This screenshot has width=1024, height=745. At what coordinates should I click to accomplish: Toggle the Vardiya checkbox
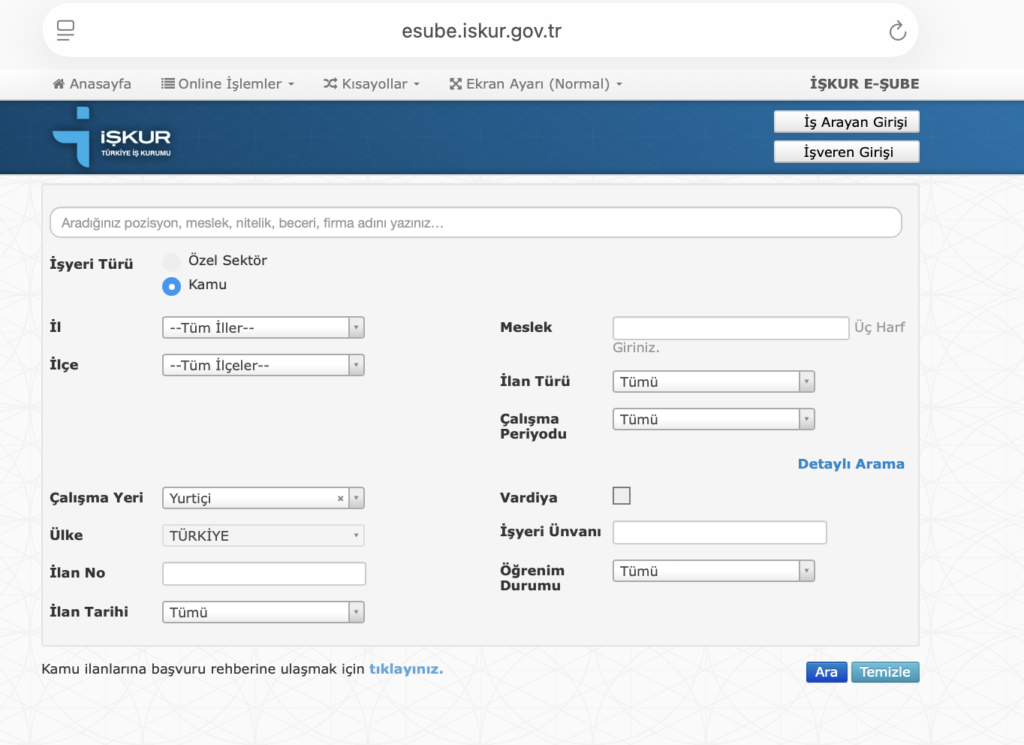[622, 496]
